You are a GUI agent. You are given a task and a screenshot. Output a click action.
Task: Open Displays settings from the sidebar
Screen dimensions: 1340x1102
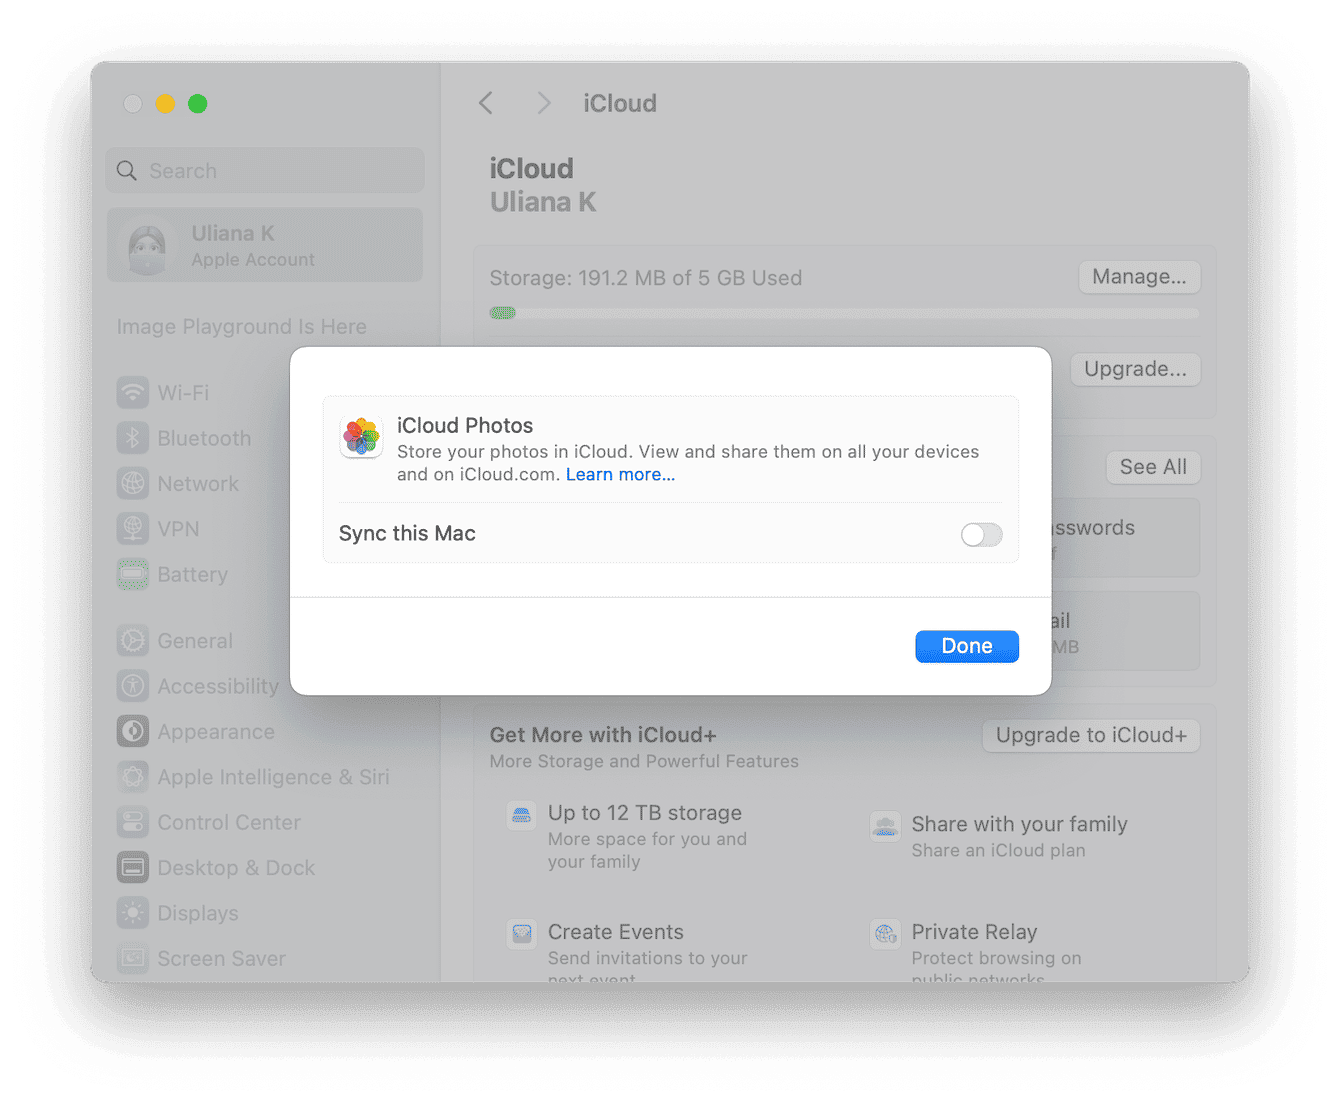199,913
